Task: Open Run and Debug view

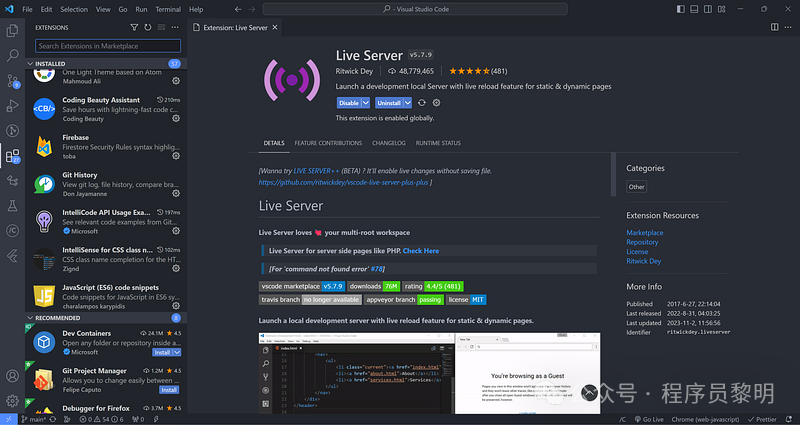Action: 12,106
